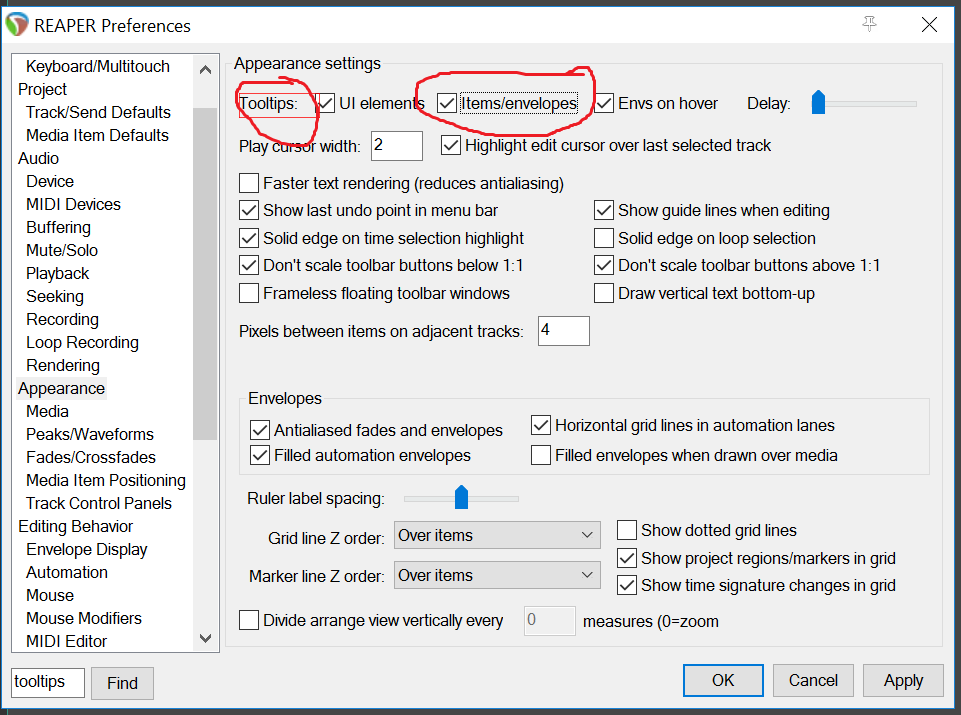The height and width of the screenshot is (715, 961).
Task: Uncheck Filled automation envelopes
Action: click(259, 456)
